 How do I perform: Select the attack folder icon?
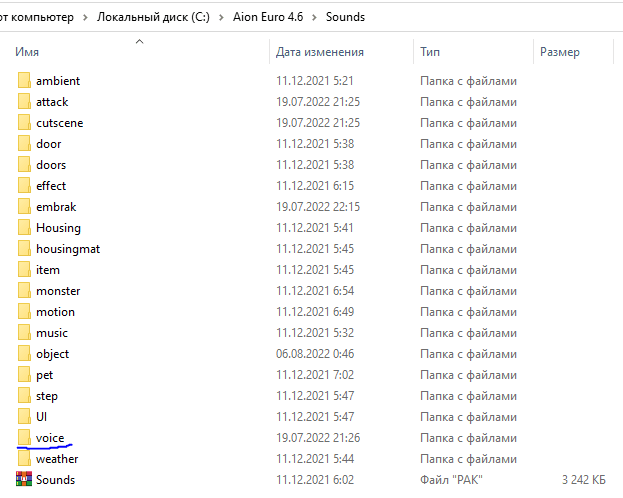25,102
